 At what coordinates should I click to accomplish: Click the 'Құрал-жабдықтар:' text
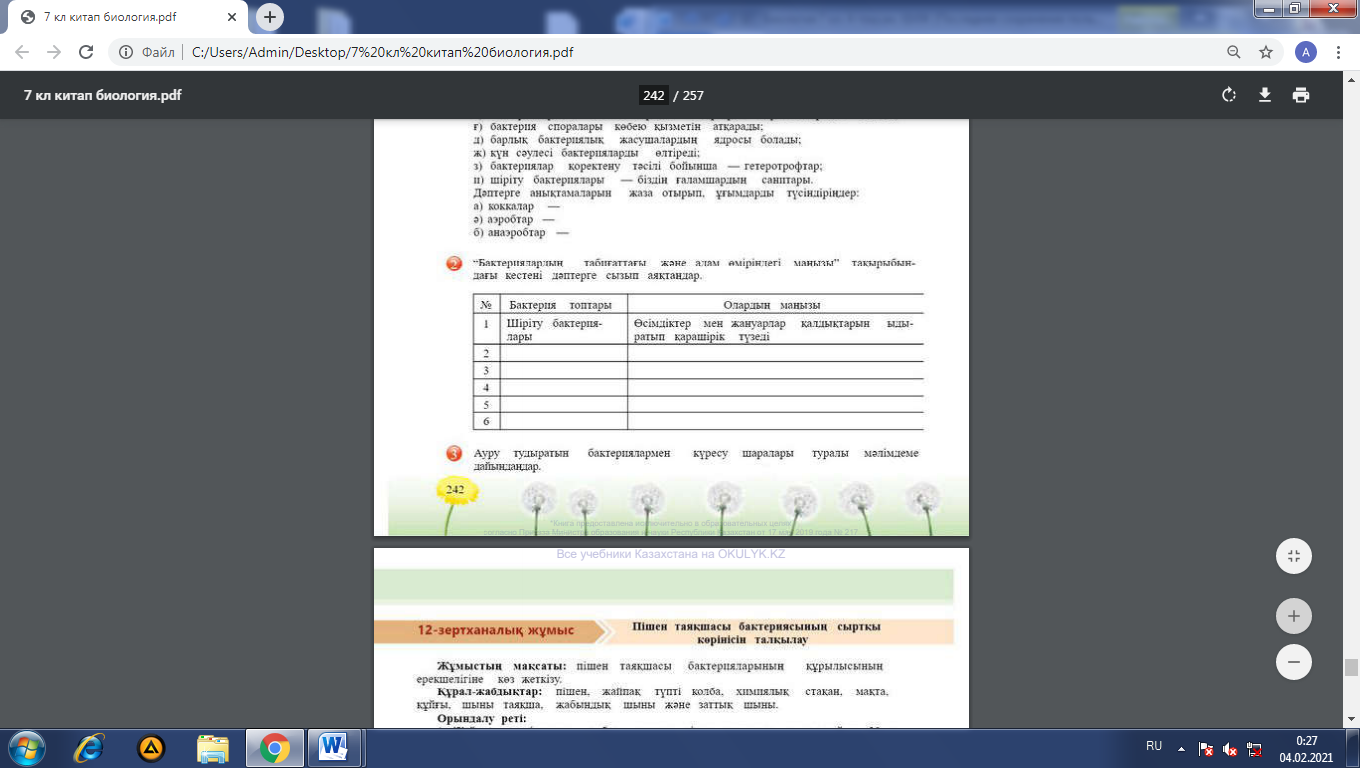coord(489,692)
